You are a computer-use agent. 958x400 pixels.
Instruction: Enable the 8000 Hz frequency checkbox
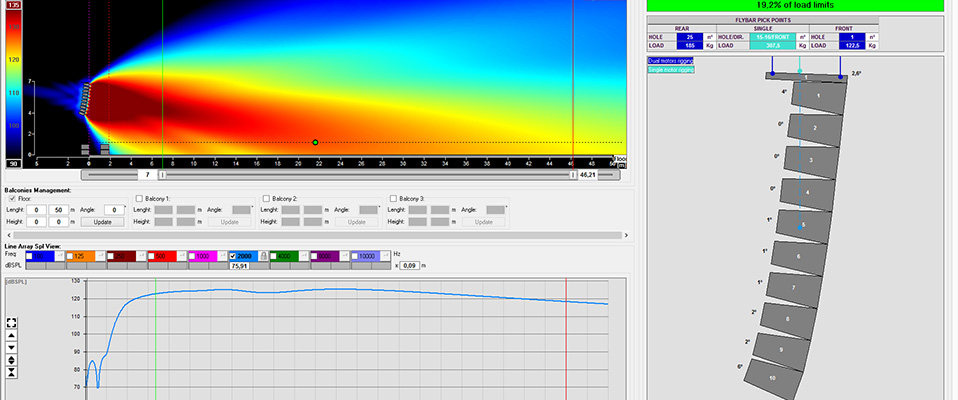(314, 256)
